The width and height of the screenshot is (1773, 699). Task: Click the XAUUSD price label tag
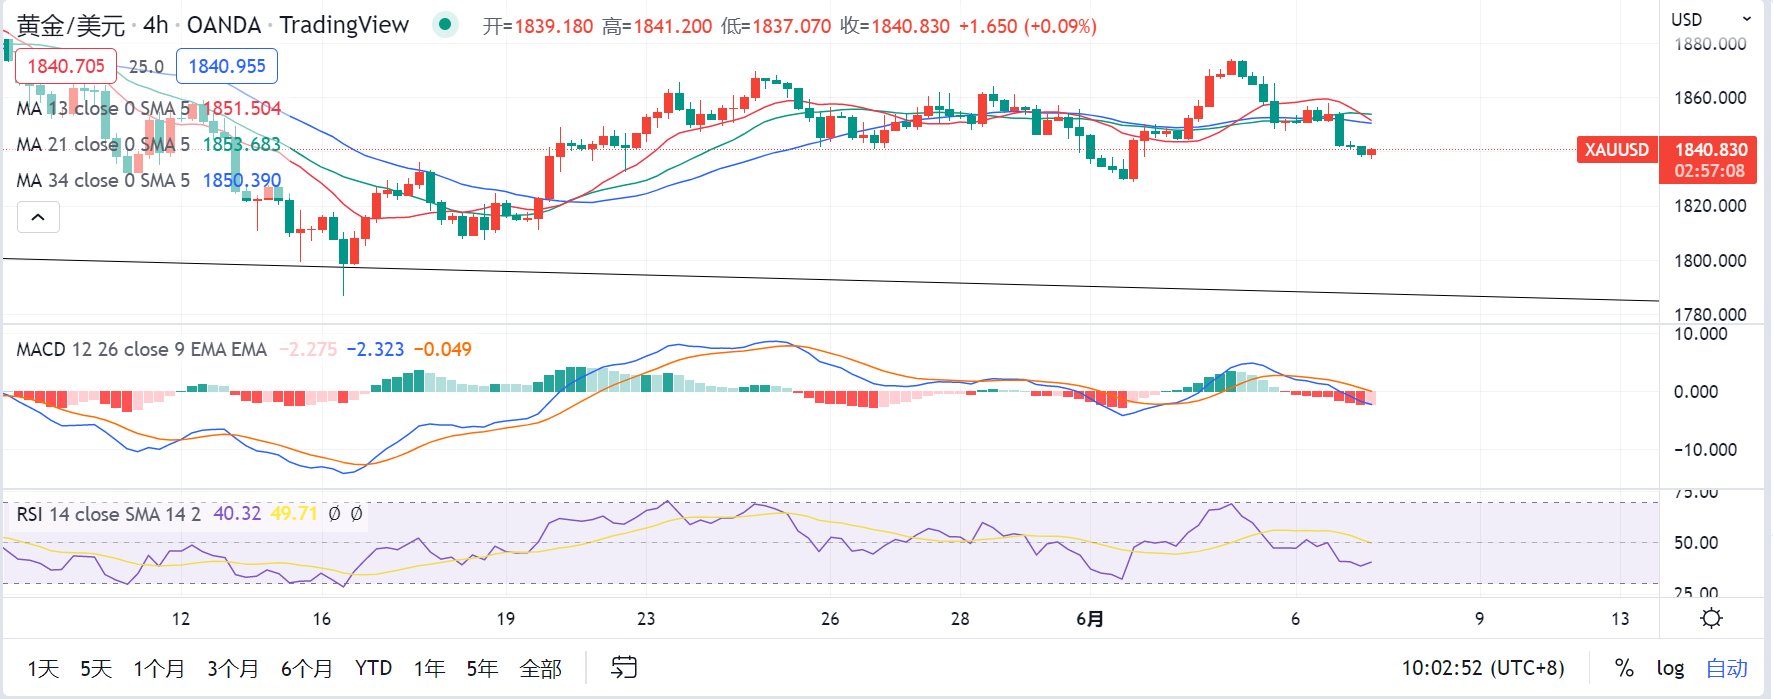tap(1617, 150)
